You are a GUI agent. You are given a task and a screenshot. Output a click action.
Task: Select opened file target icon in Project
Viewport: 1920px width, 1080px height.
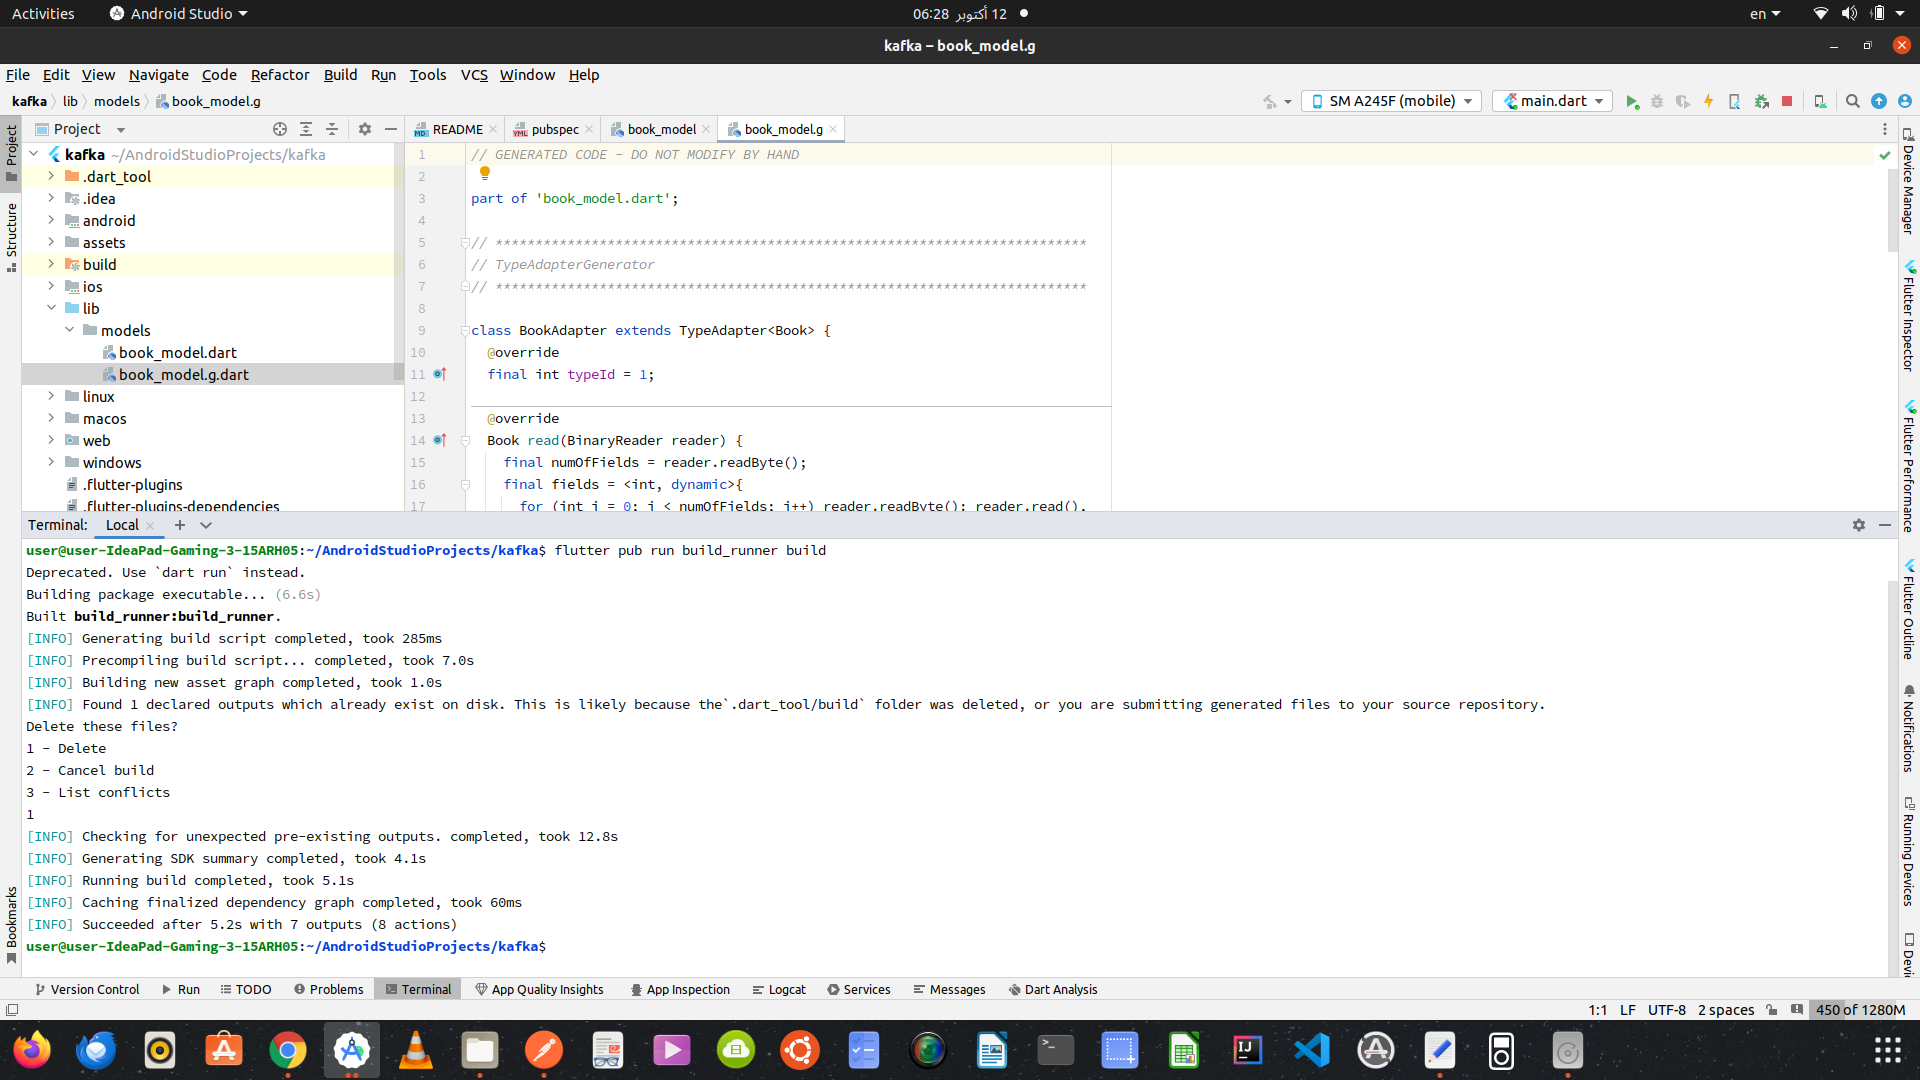[x=280, y=129]
